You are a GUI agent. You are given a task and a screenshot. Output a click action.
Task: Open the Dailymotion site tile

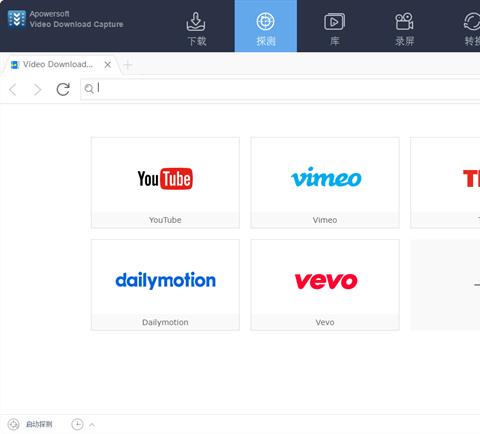pyautogui.click(x=165, y=285)
